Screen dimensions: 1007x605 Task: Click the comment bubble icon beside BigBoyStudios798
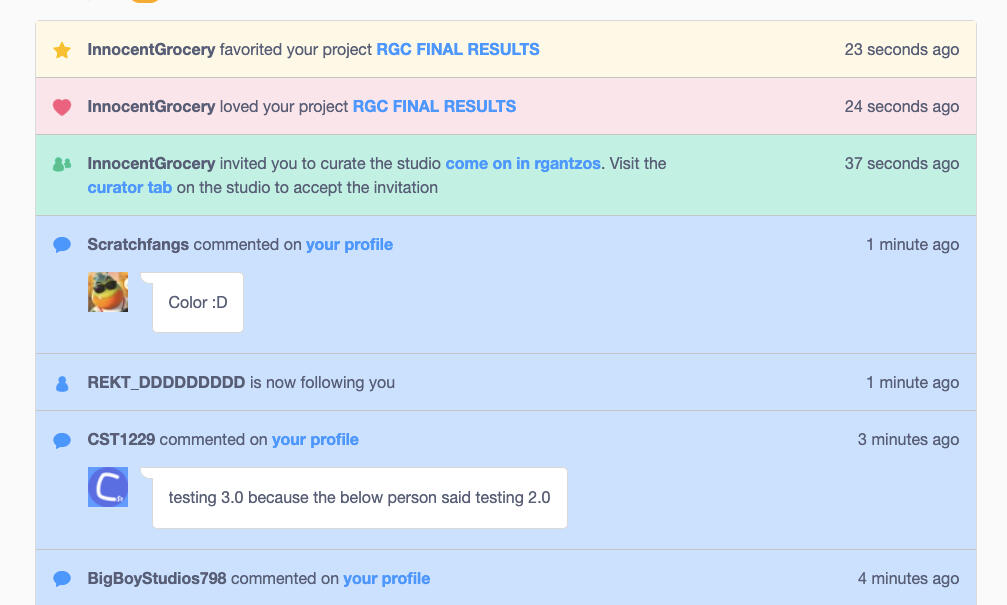(x=62, y=579)
